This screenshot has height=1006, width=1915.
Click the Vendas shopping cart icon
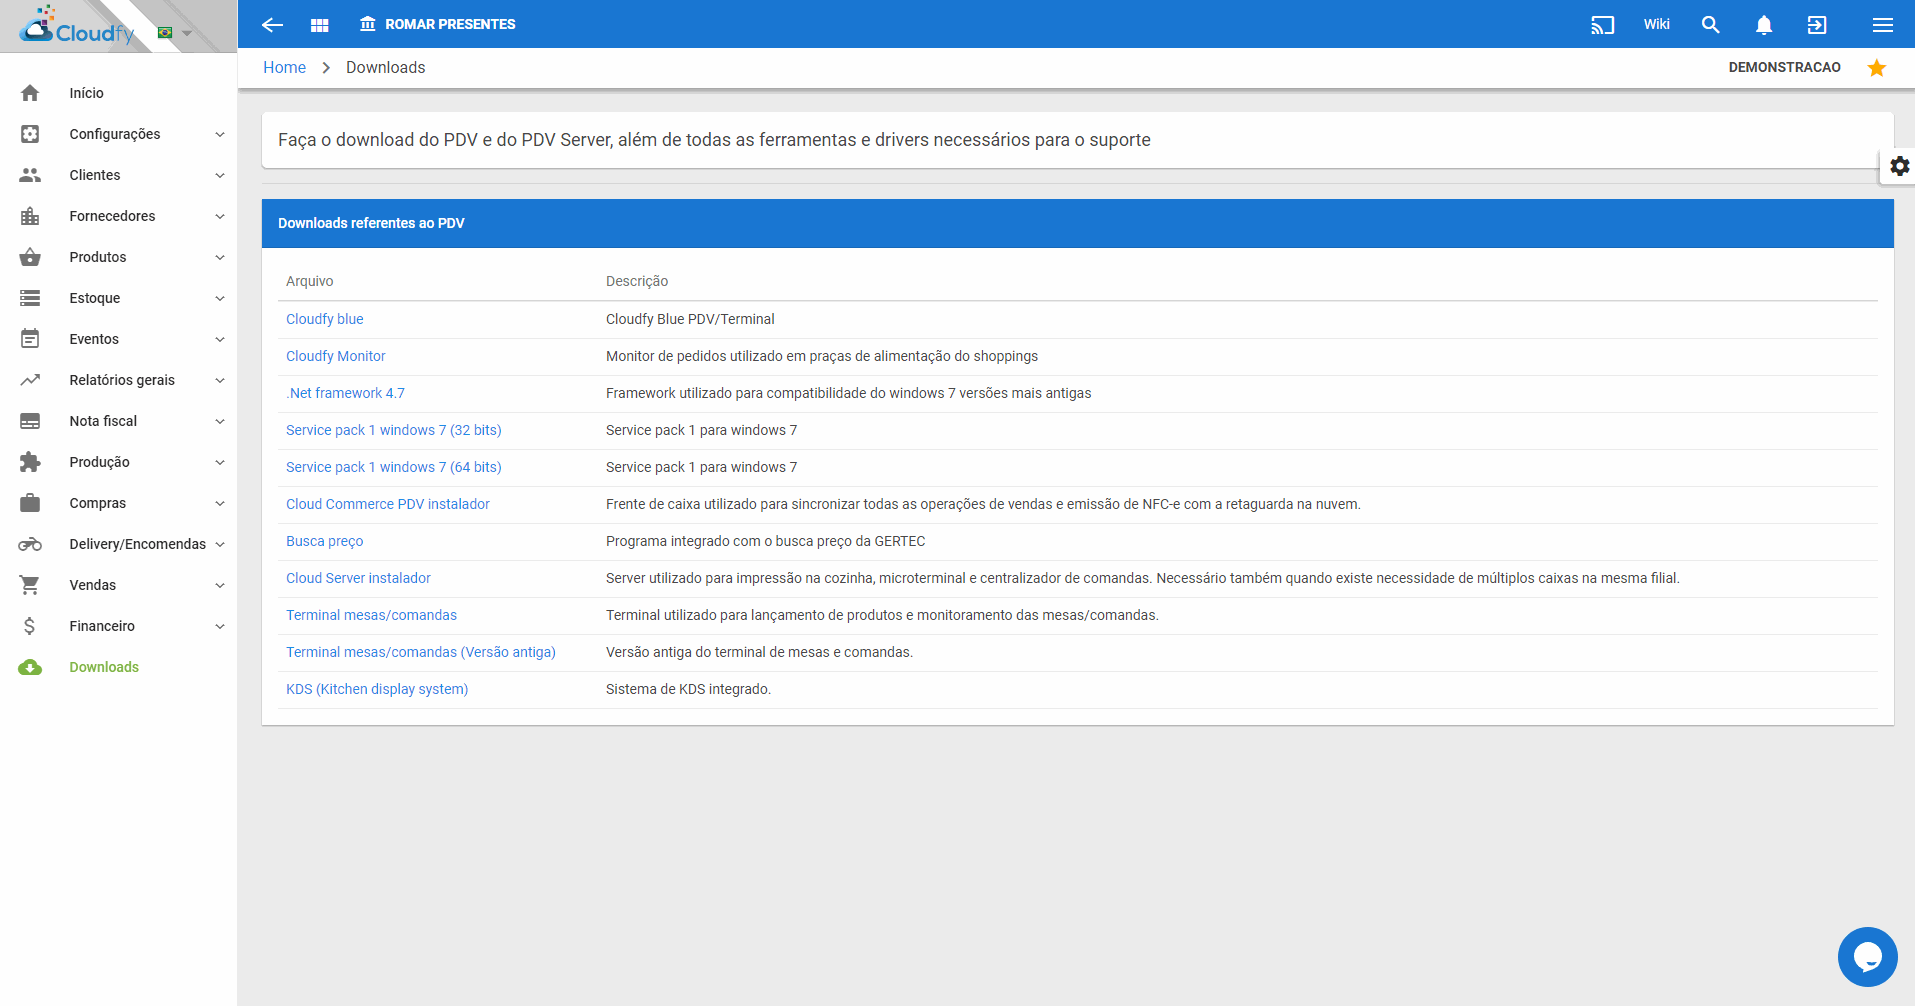(30, 585)
